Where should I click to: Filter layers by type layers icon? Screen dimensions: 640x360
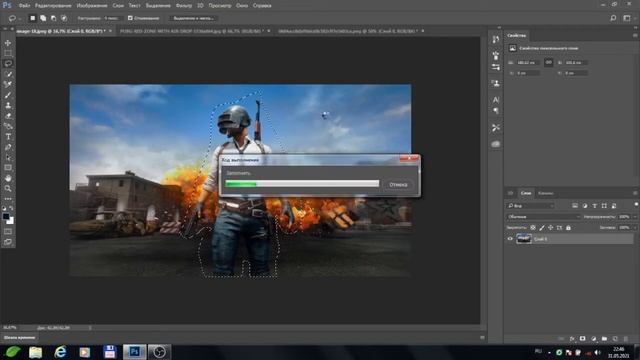[x=595, y=206]
